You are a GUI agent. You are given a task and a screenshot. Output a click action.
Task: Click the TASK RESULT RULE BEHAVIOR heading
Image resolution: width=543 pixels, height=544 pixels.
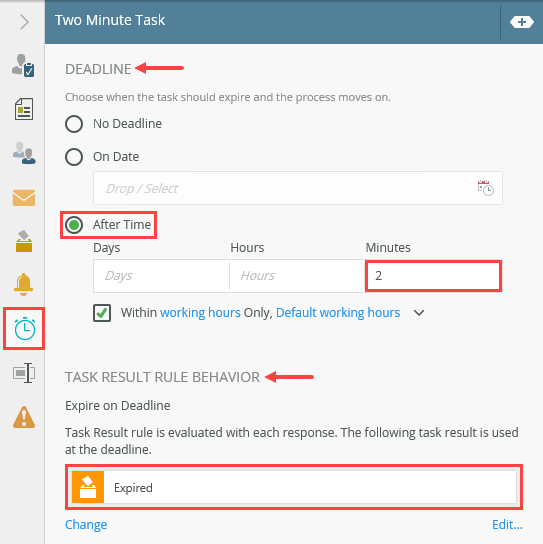(x=162, y=377)
